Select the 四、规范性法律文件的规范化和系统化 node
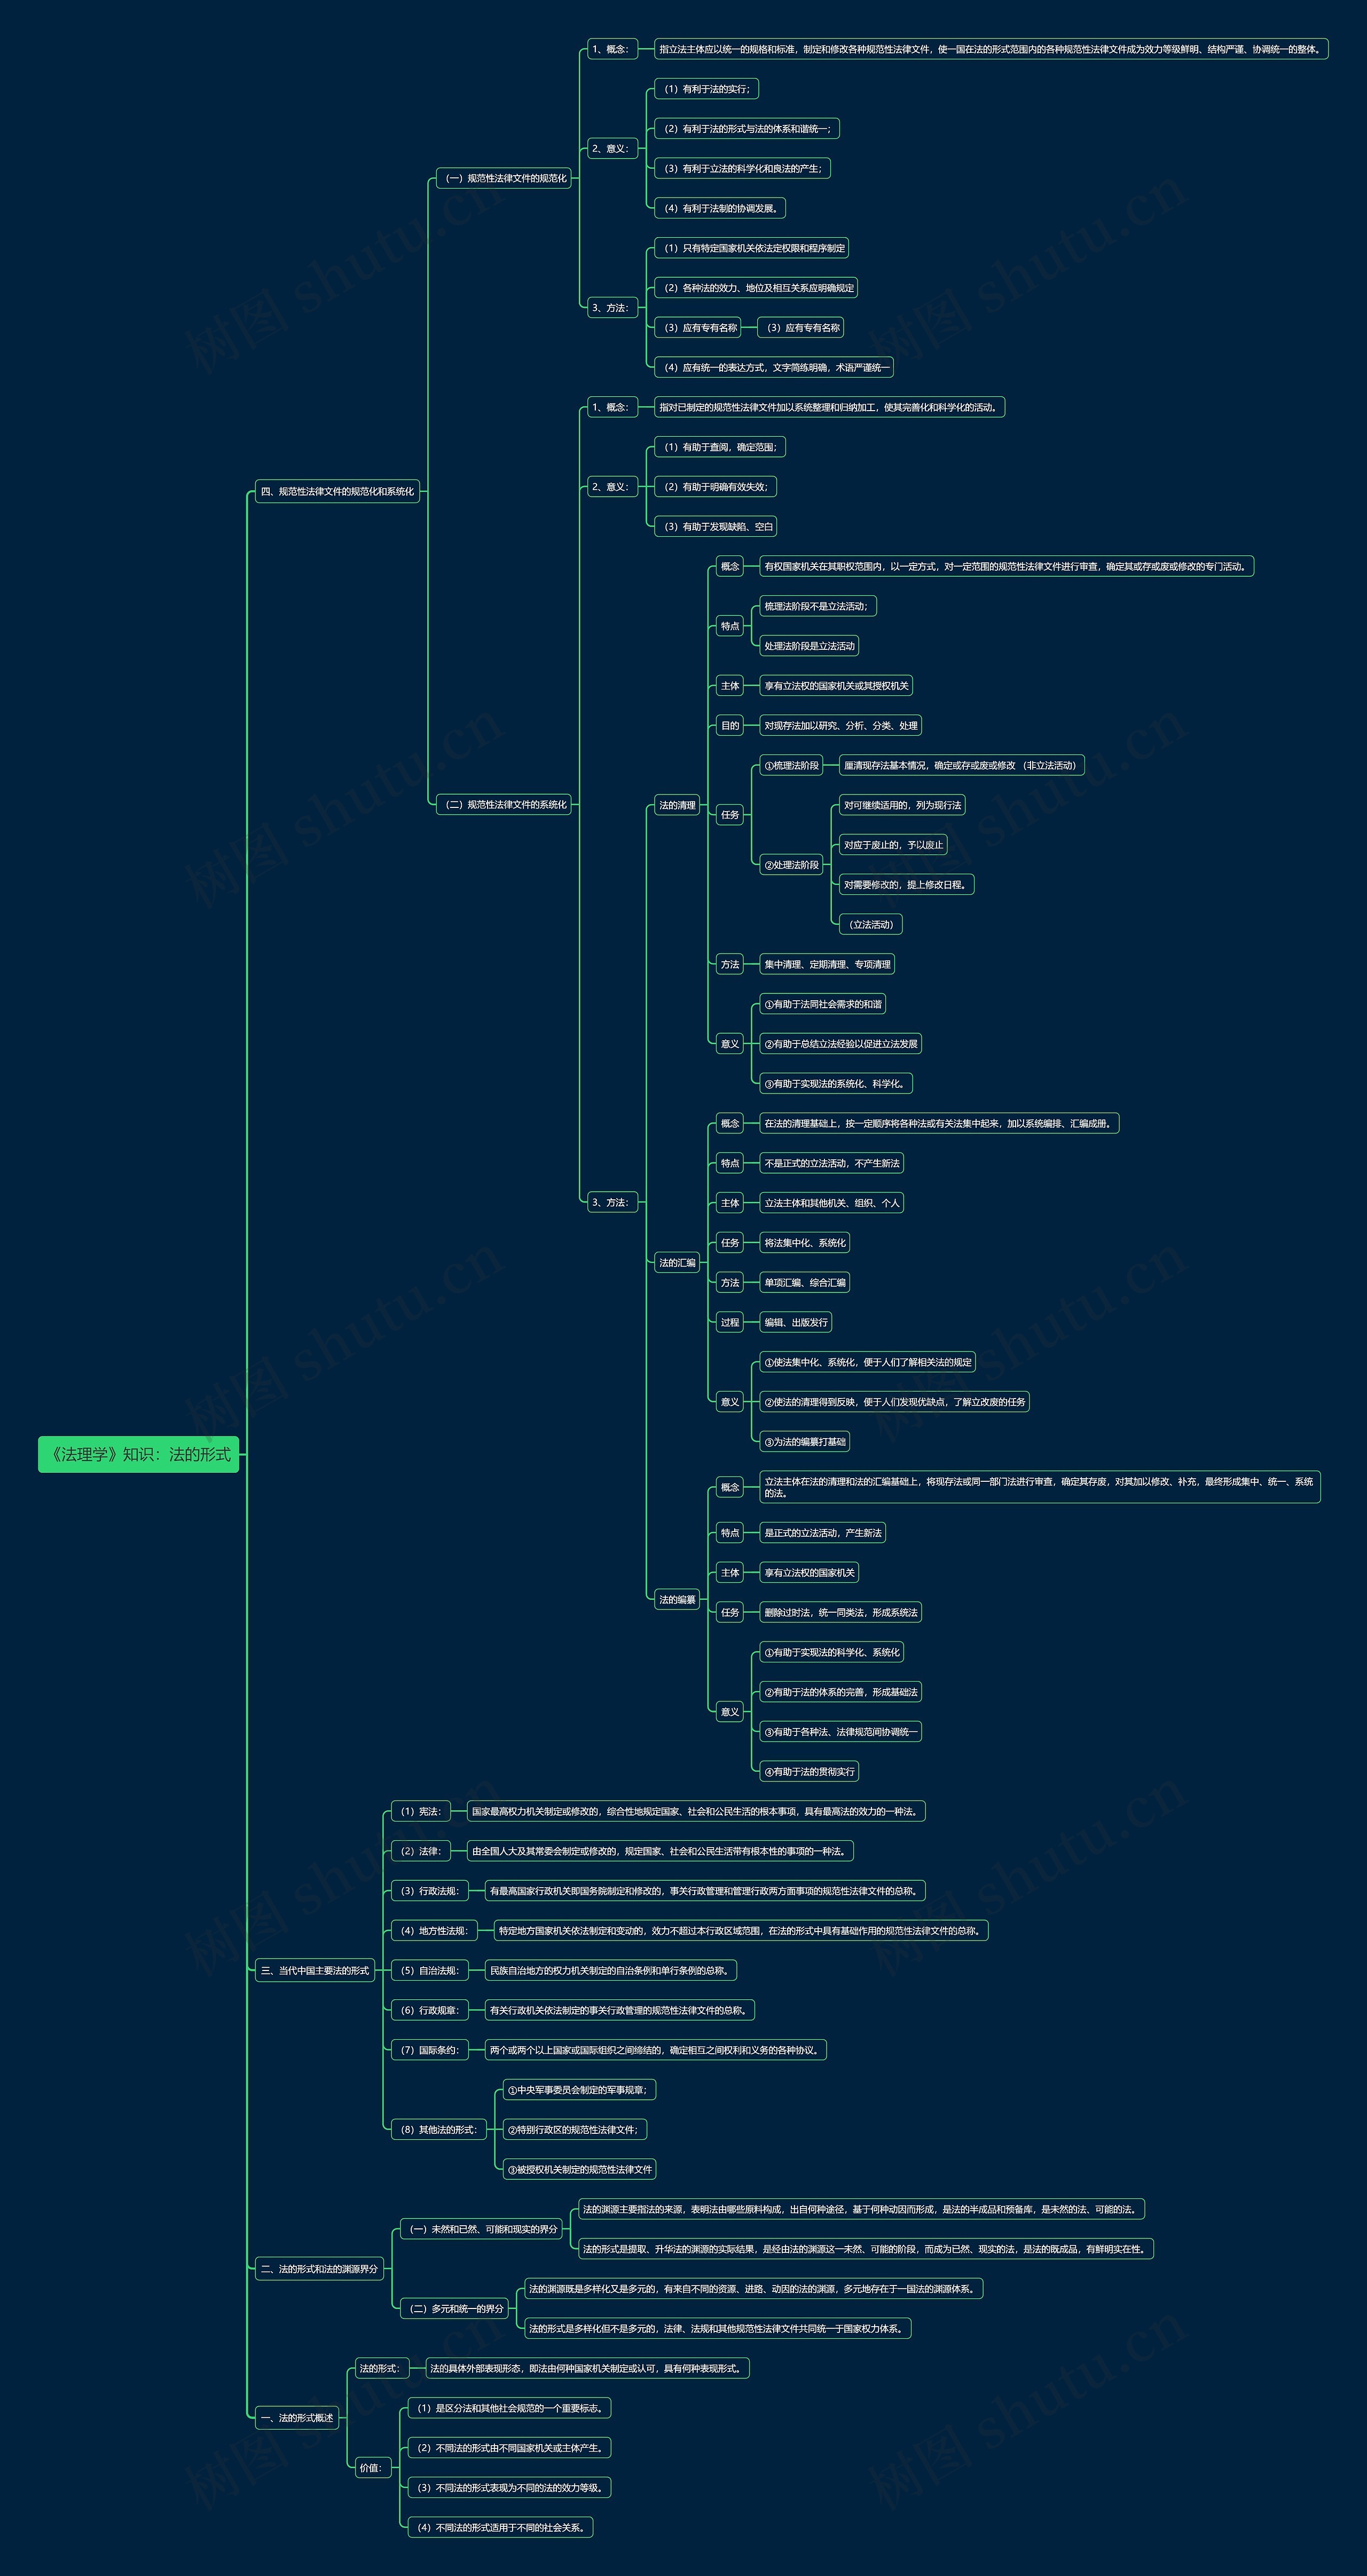The width and height of the screenshot is (1367, 2576). (337, 491)
